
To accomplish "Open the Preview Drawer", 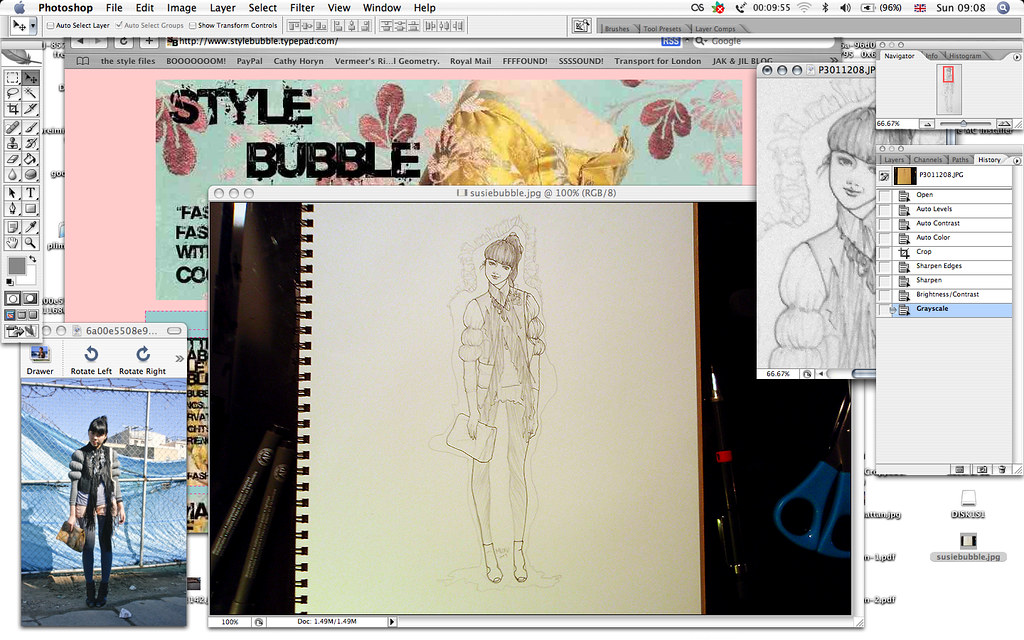I will pos(40,354).
